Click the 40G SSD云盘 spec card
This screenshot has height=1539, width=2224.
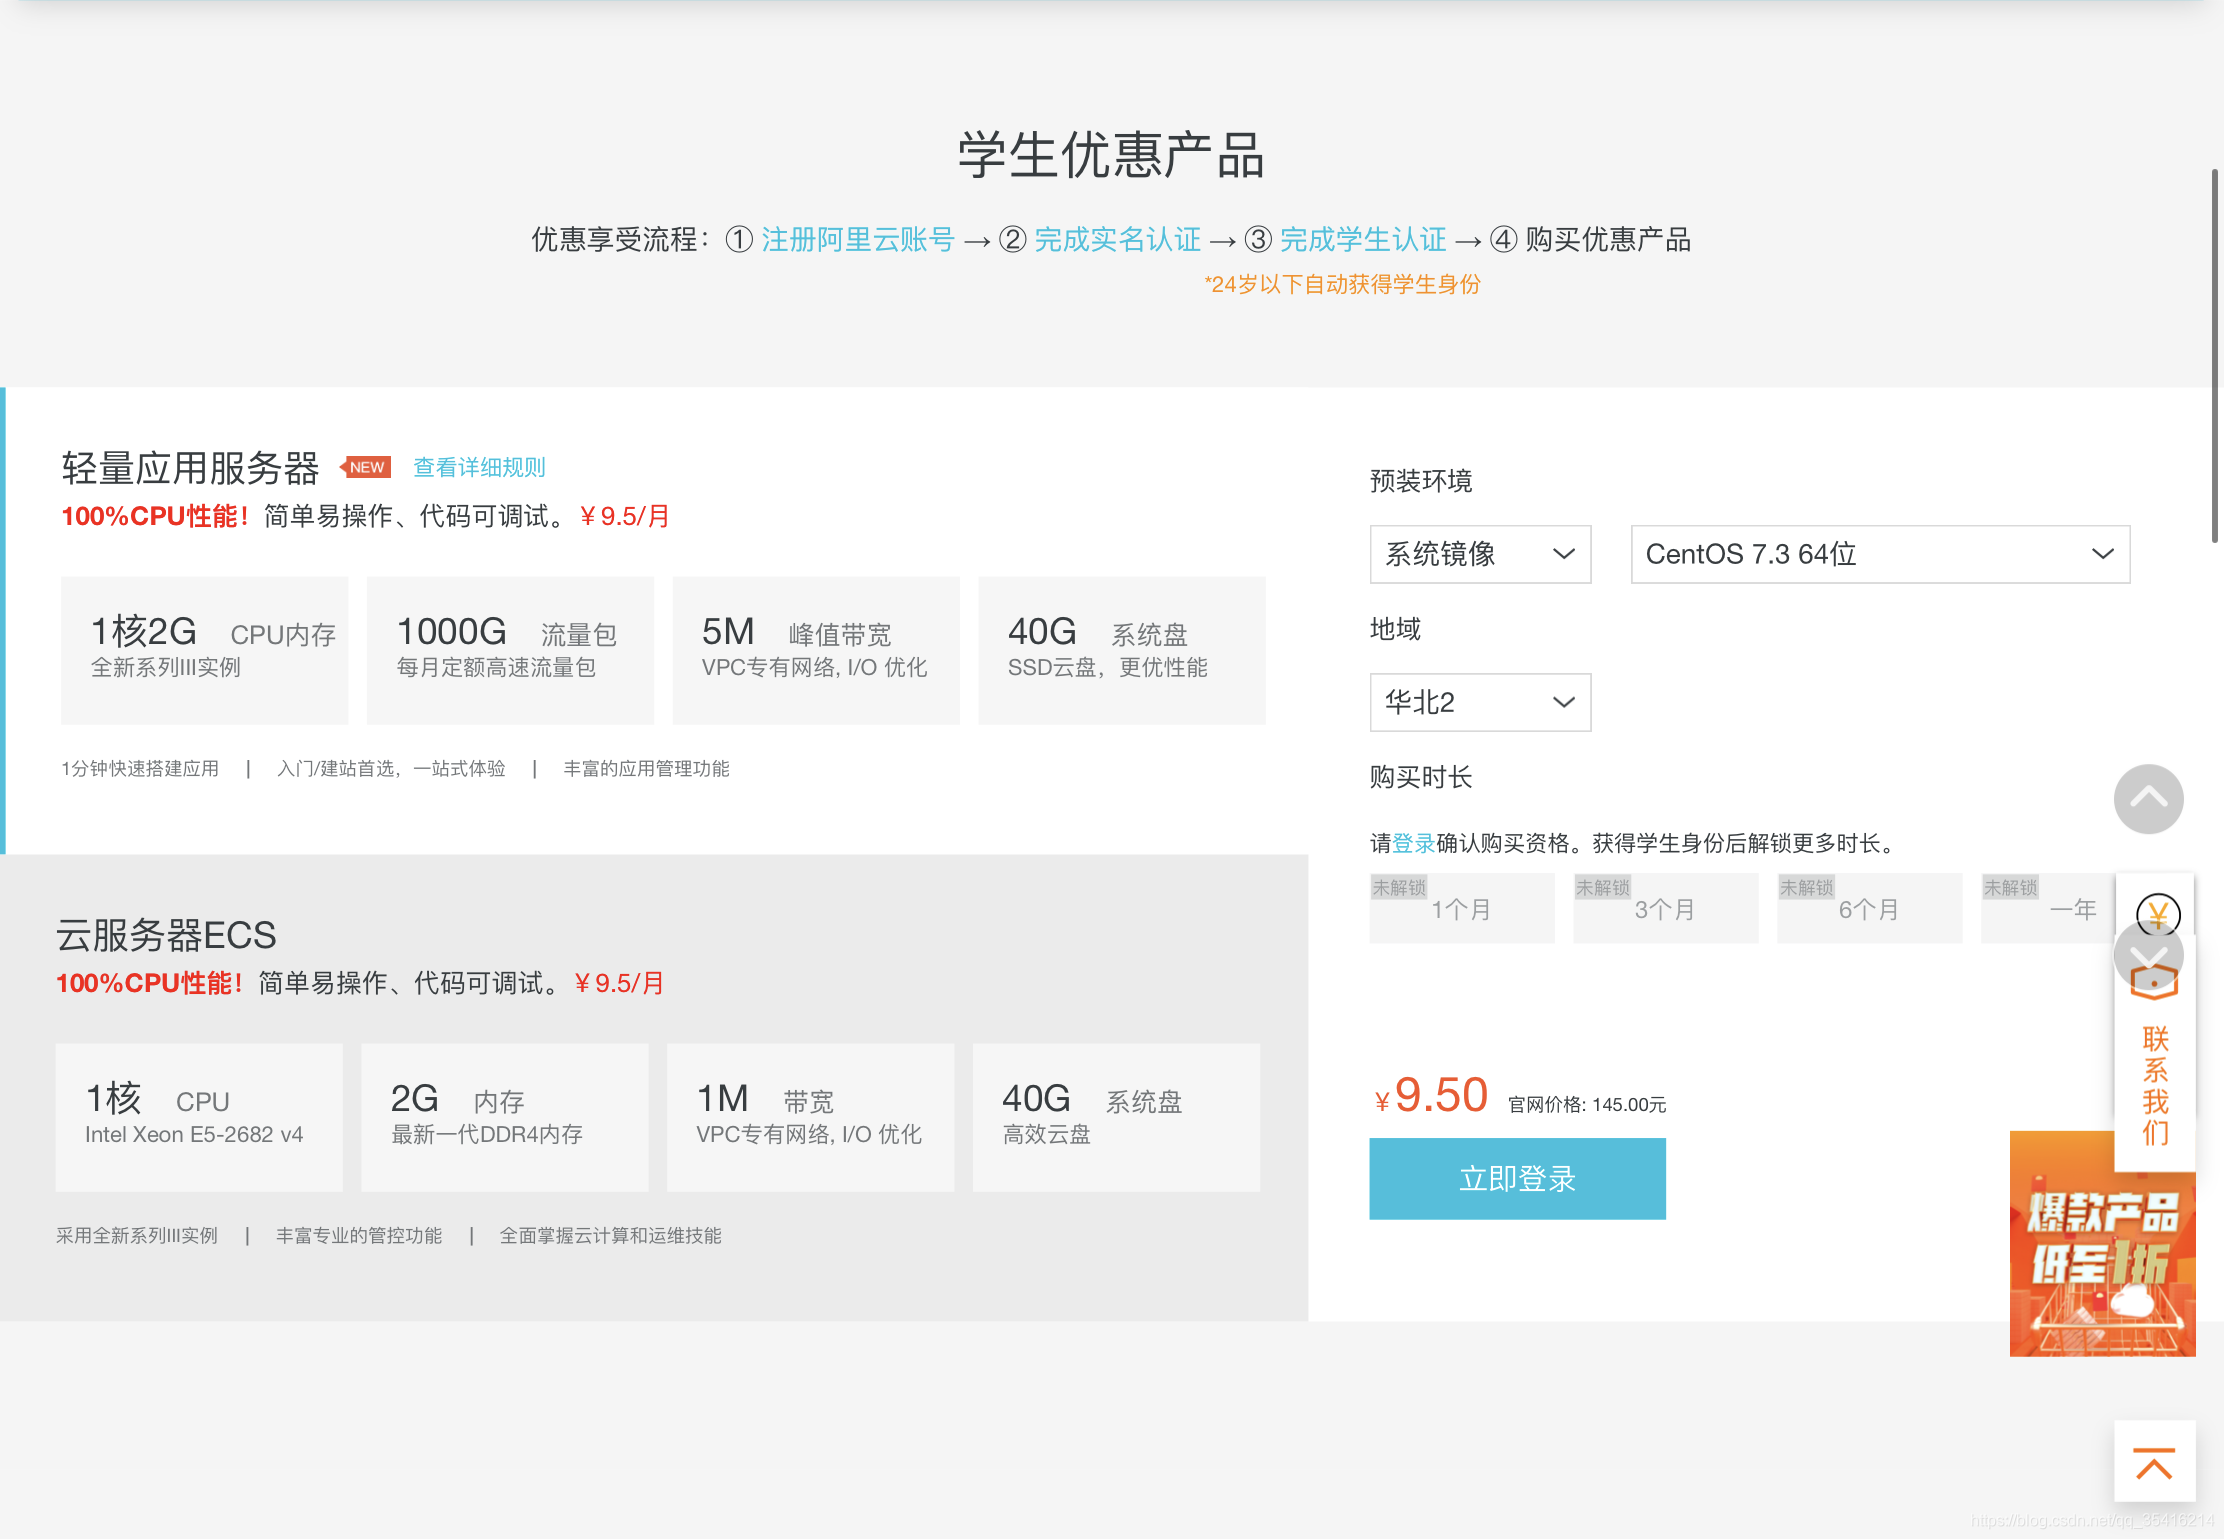pos(1122,650)
